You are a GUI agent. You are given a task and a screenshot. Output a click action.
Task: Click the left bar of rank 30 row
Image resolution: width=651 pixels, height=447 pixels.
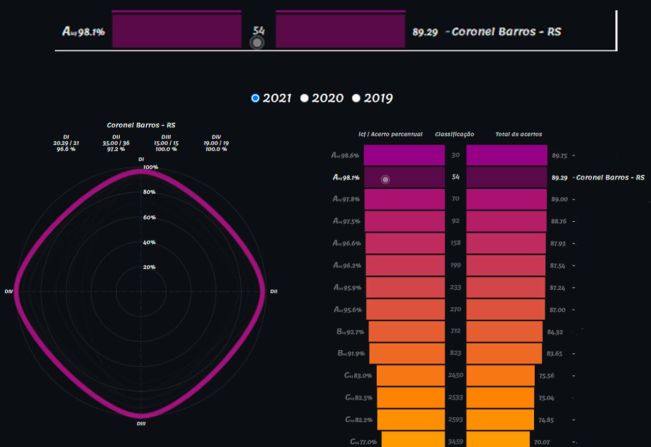[404, 155]
